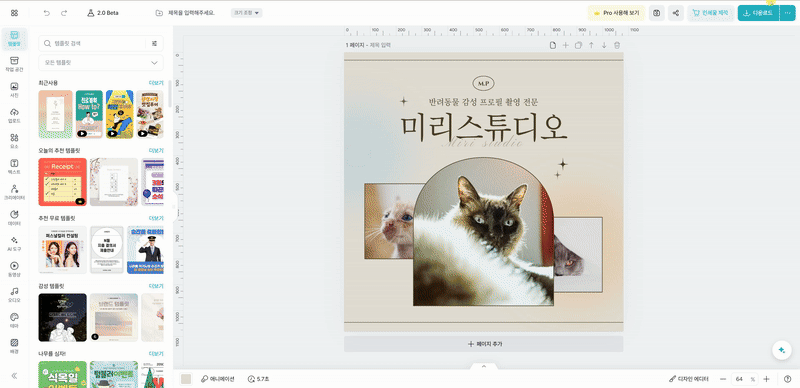
Task: Click 더보기 next to 감성 템플릿
Action: click(156, 286)
